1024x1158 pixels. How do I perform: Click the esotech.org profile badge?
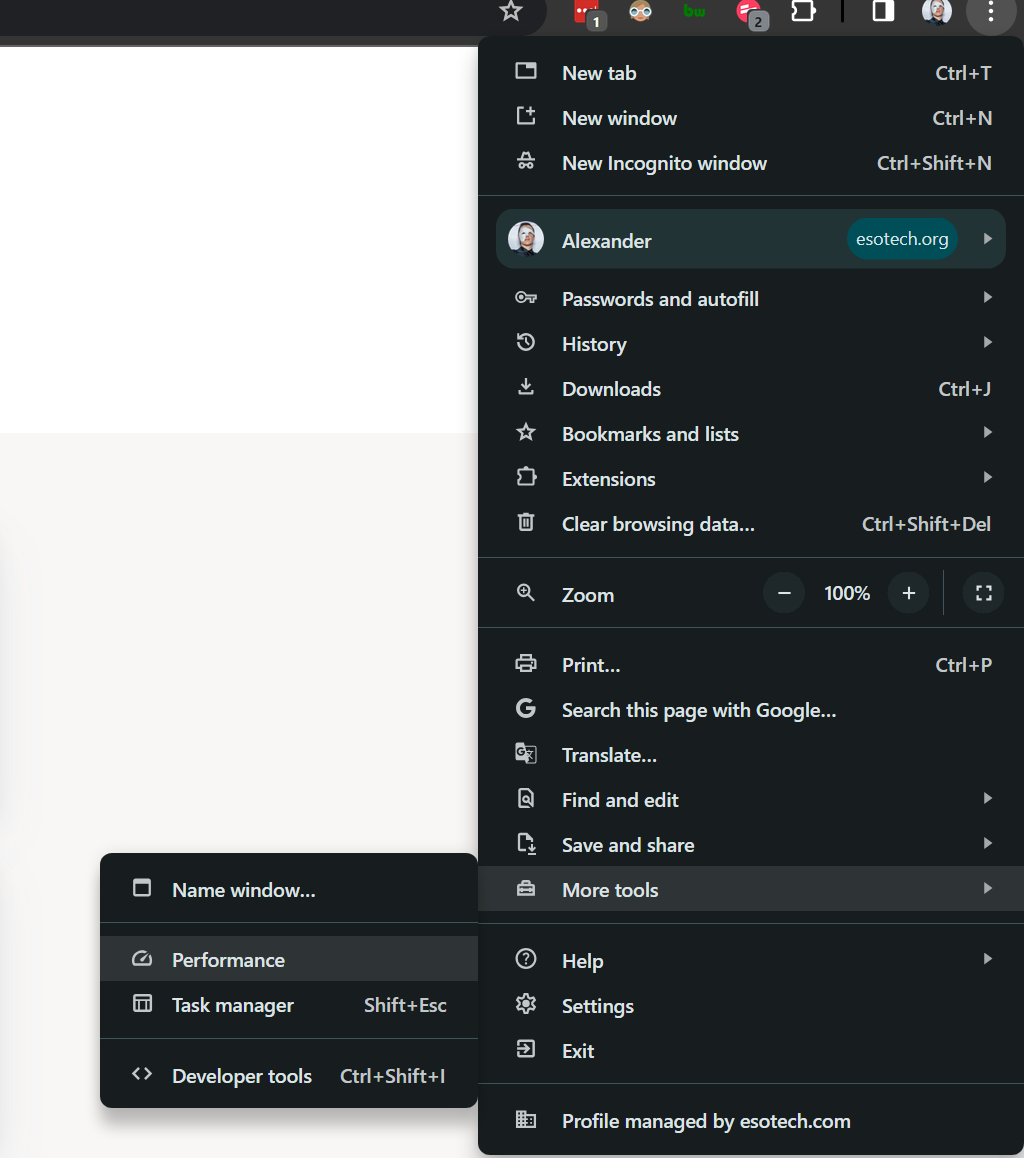point(902,240)
